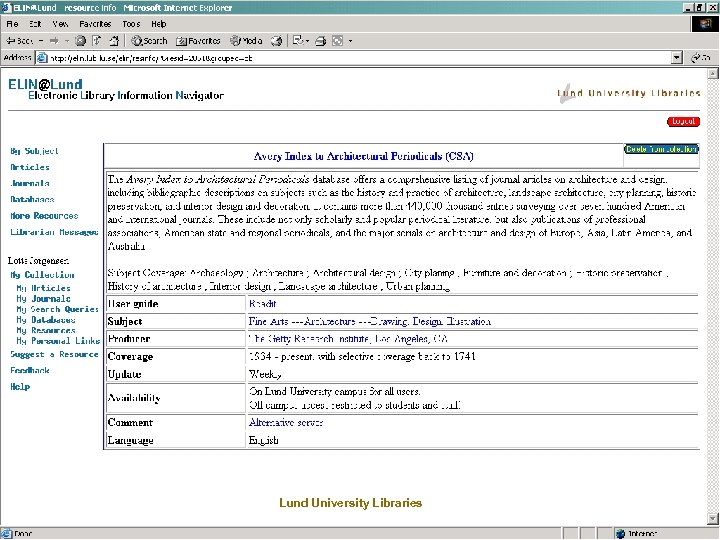Click the IE logo in title bar
This screenshot has width=720, height=540.
tap(6, 7)
